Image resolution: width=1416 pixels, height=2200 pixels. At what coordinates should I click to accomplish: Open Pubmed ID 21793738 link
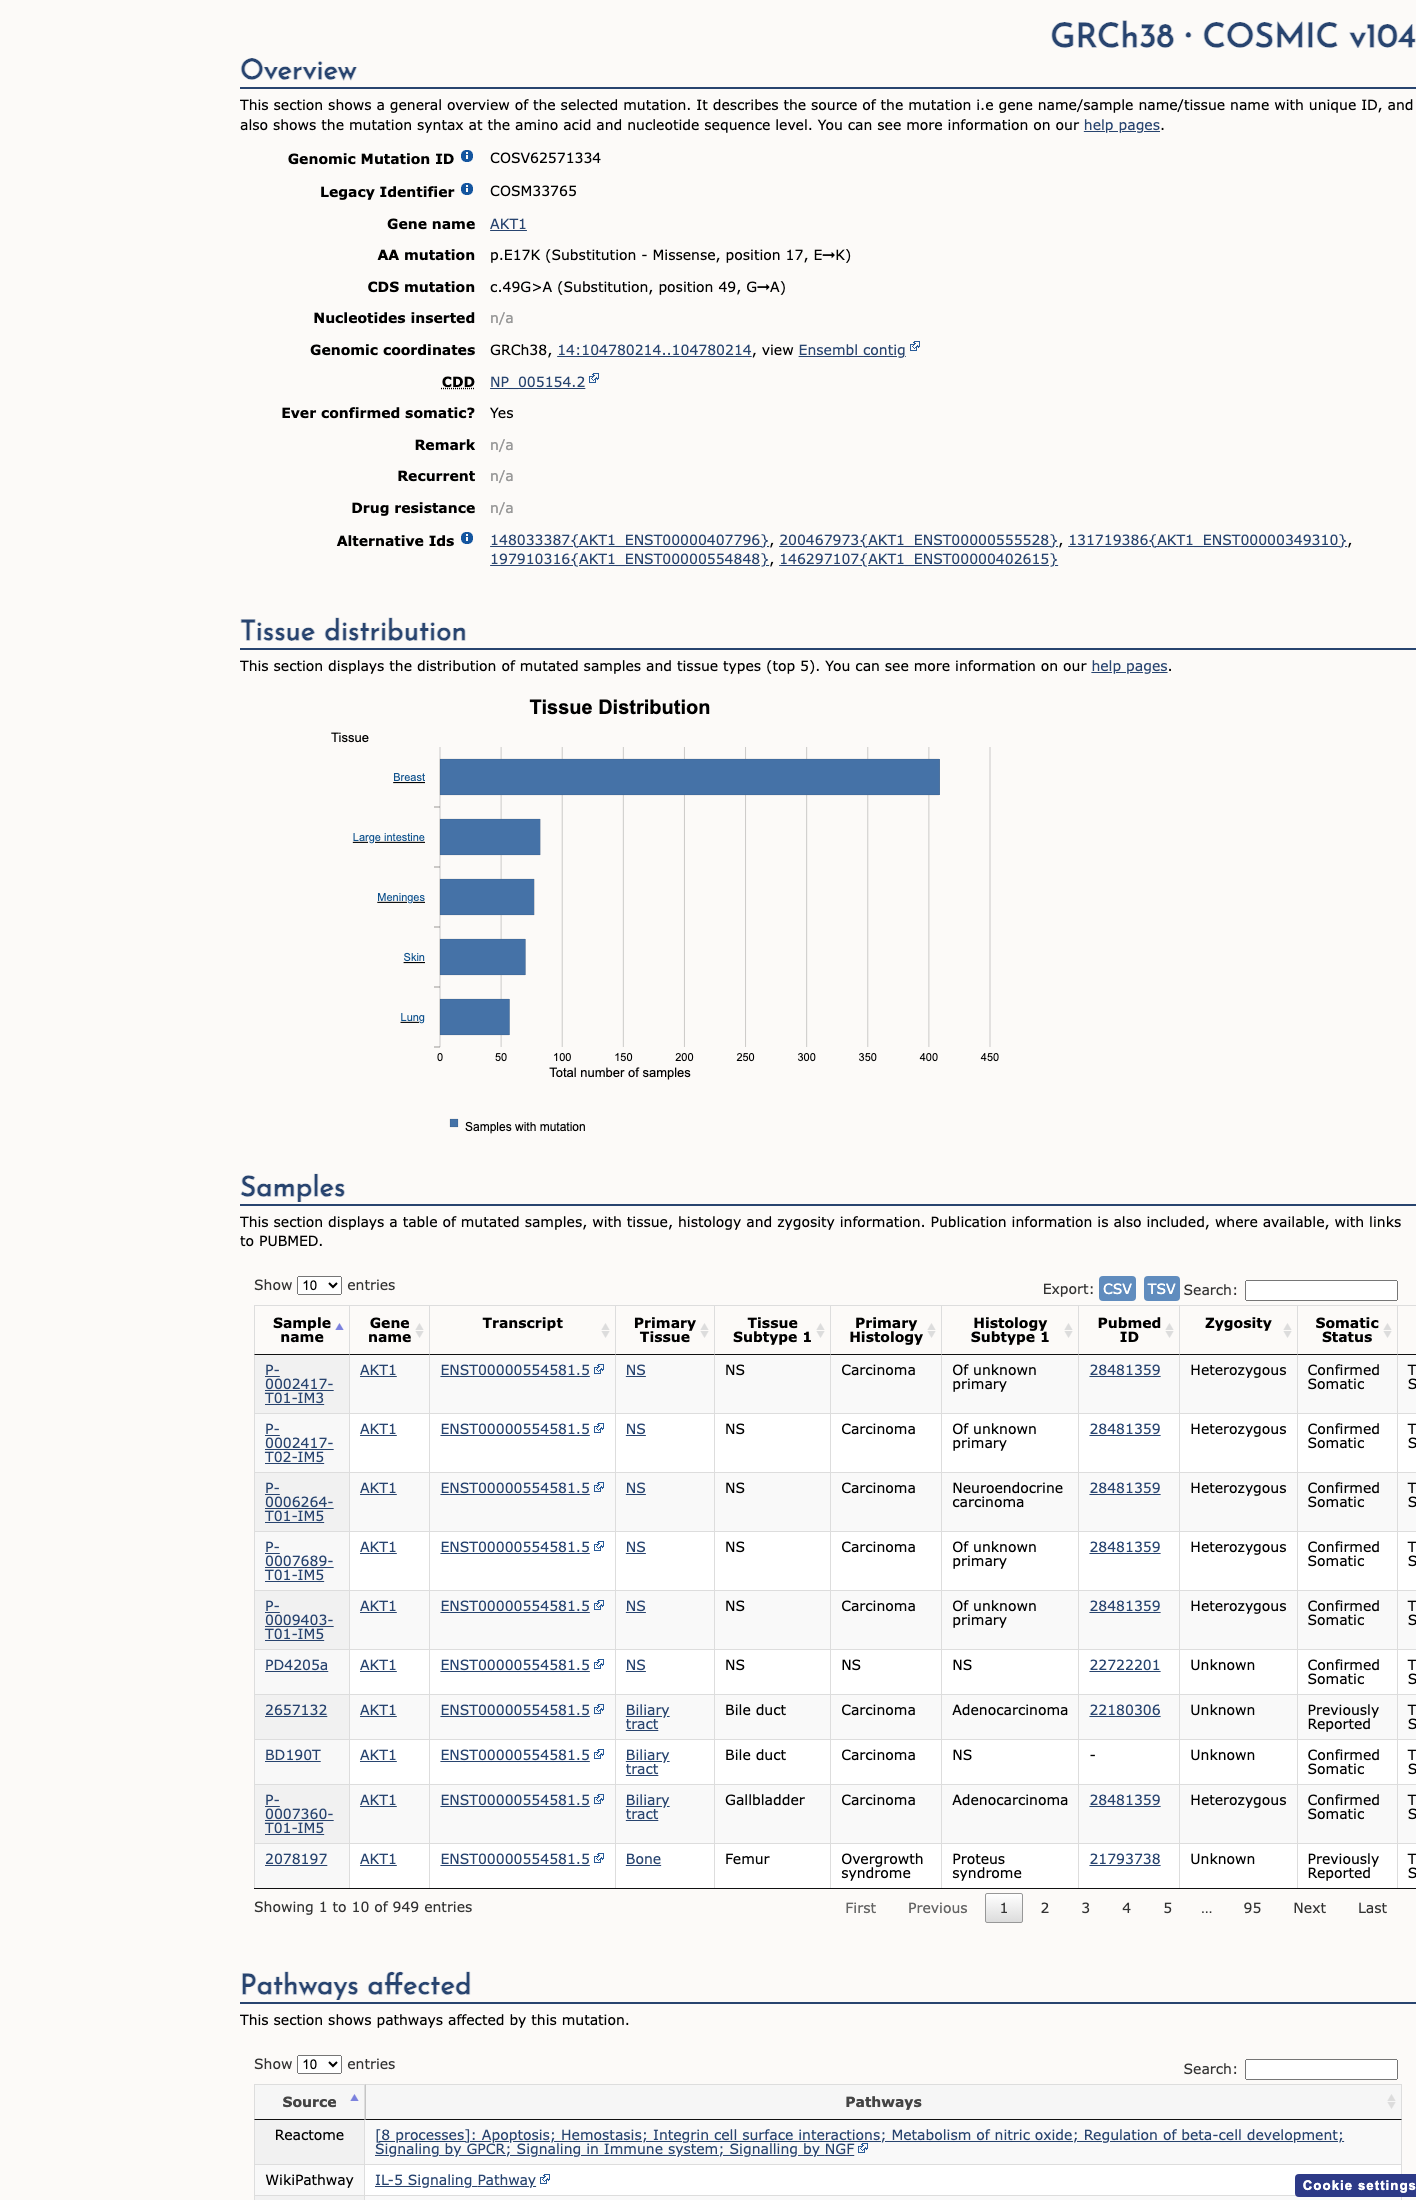(1125, 1859)
